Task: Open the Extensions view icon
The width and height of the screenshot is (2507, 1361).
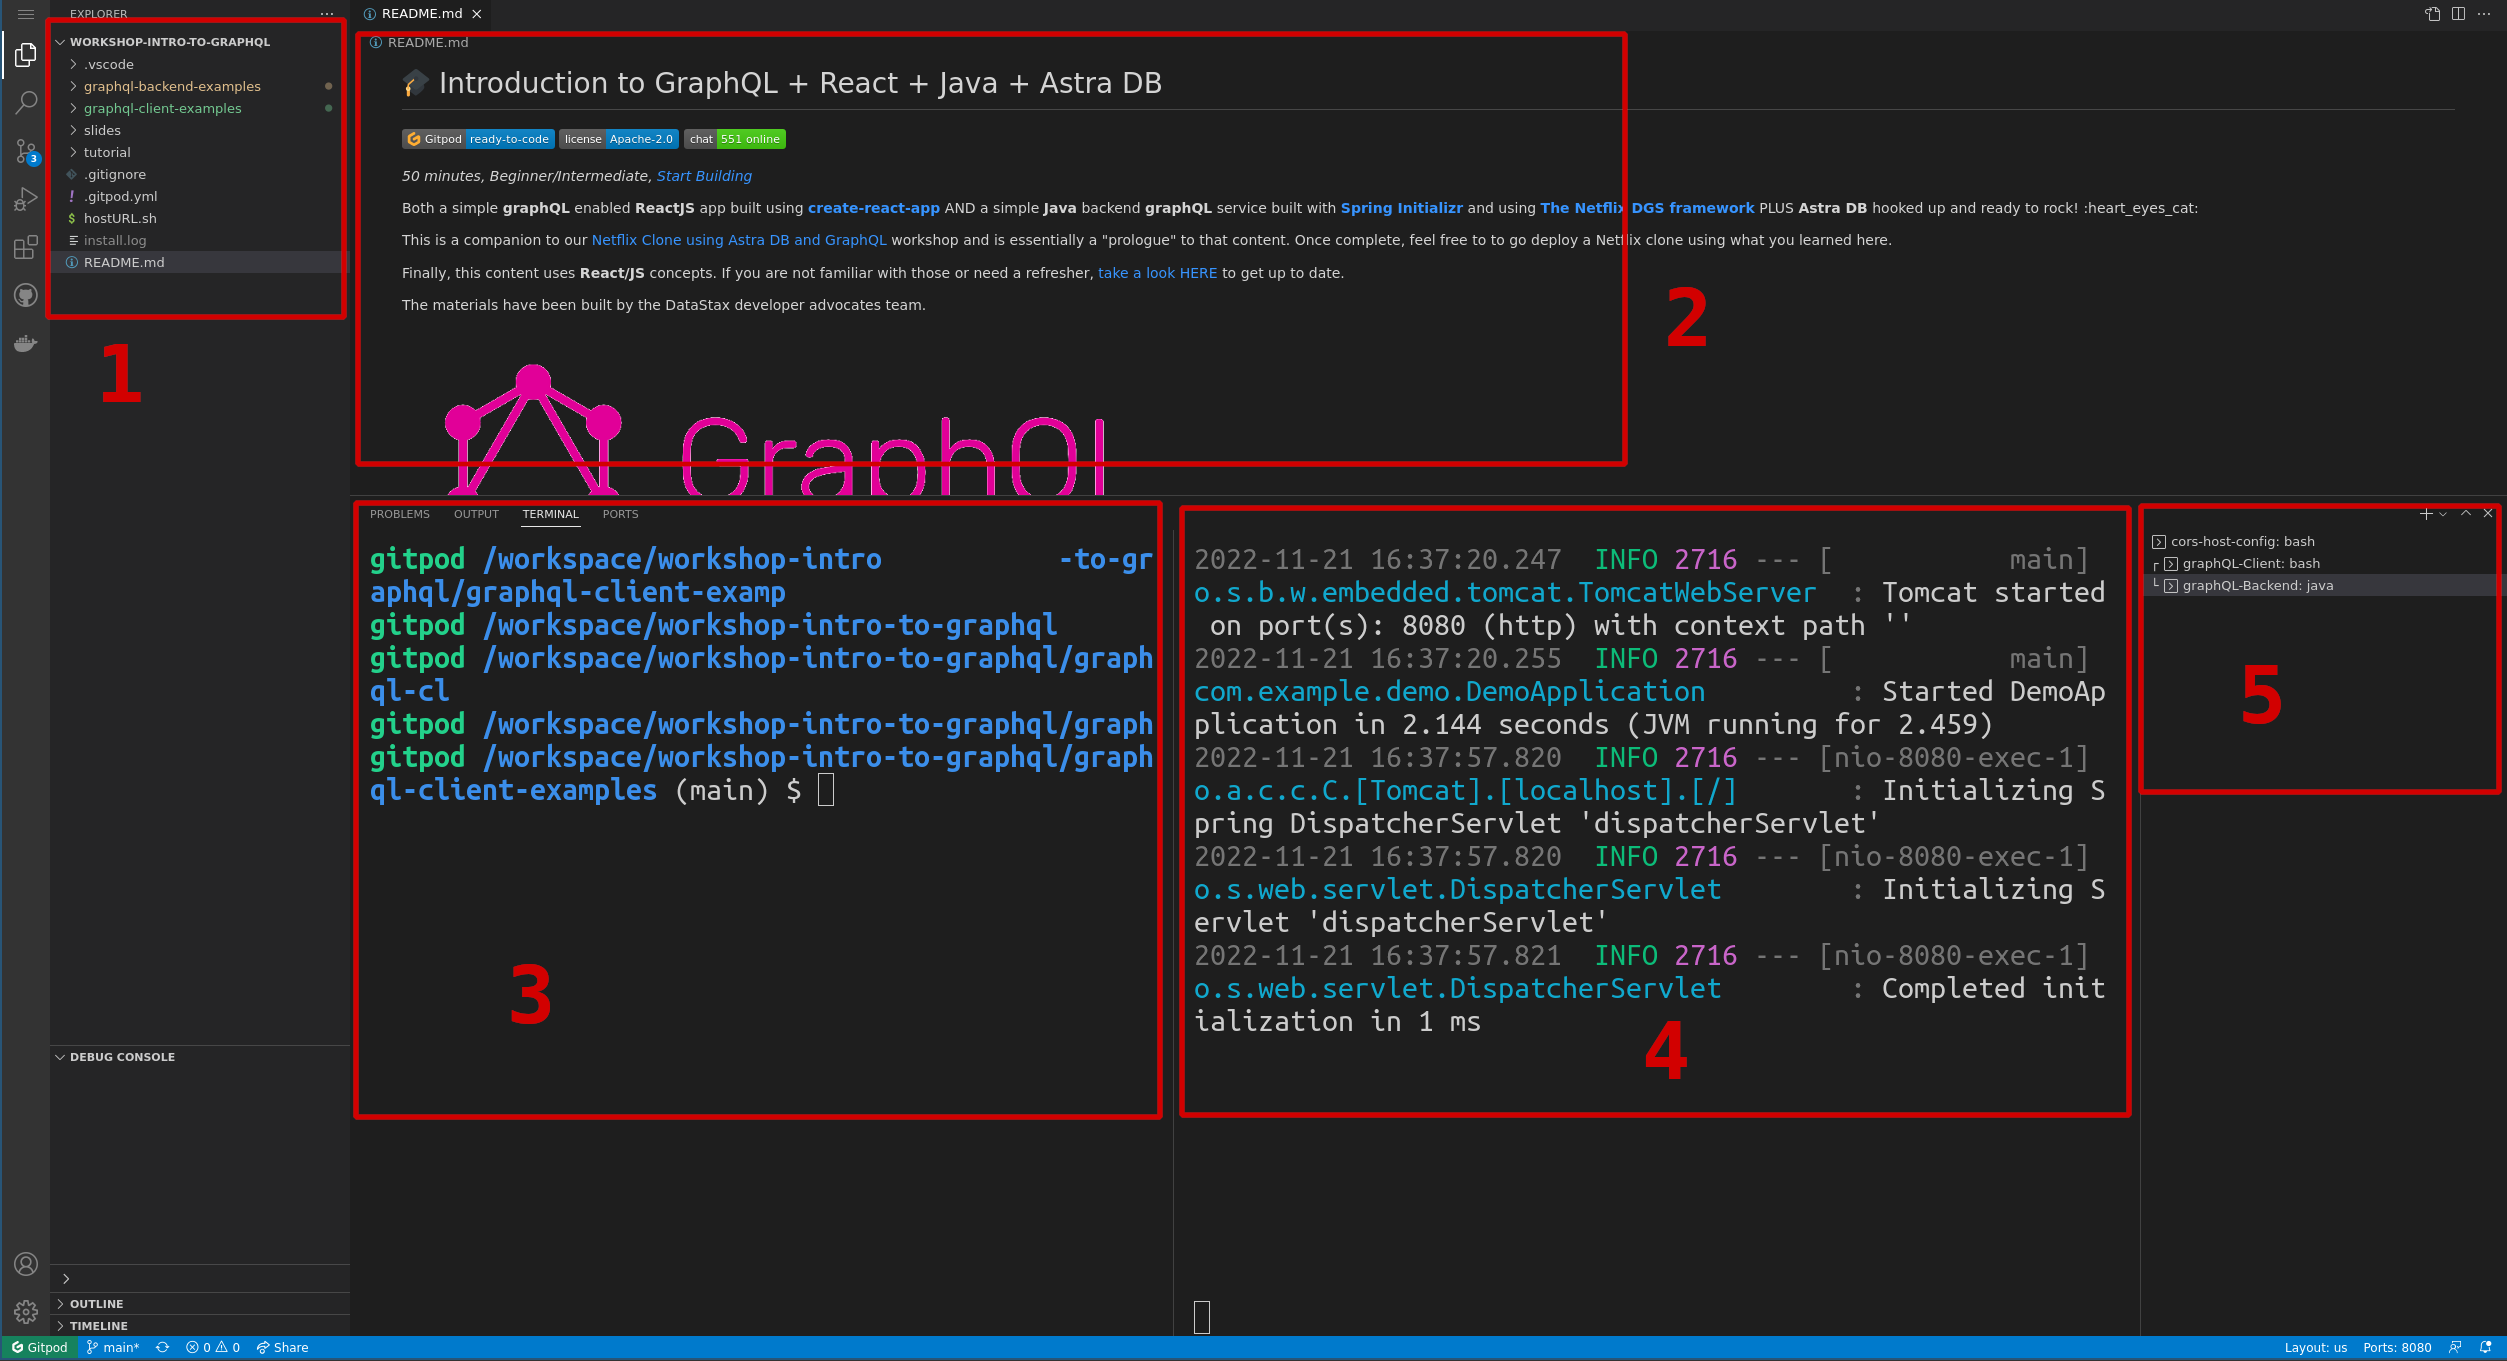Action: 26,247
